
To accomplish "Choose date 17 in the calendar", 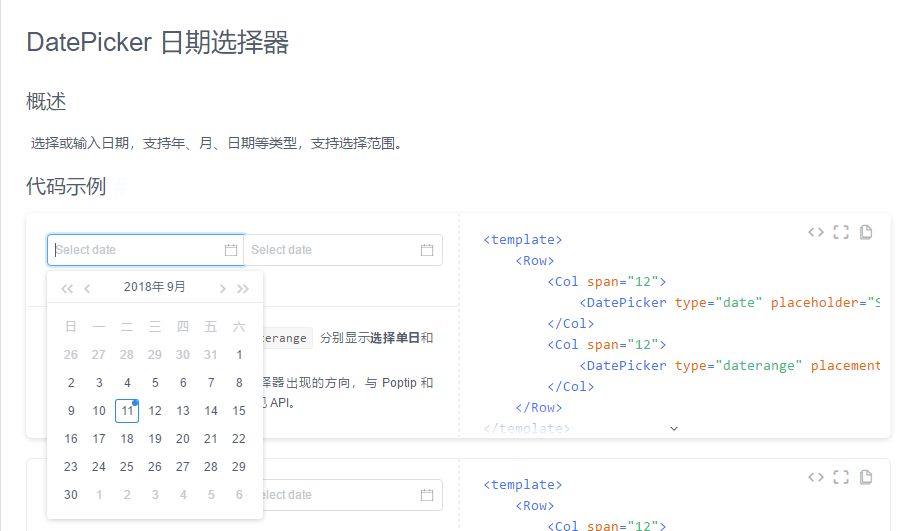I will [99, 439].
